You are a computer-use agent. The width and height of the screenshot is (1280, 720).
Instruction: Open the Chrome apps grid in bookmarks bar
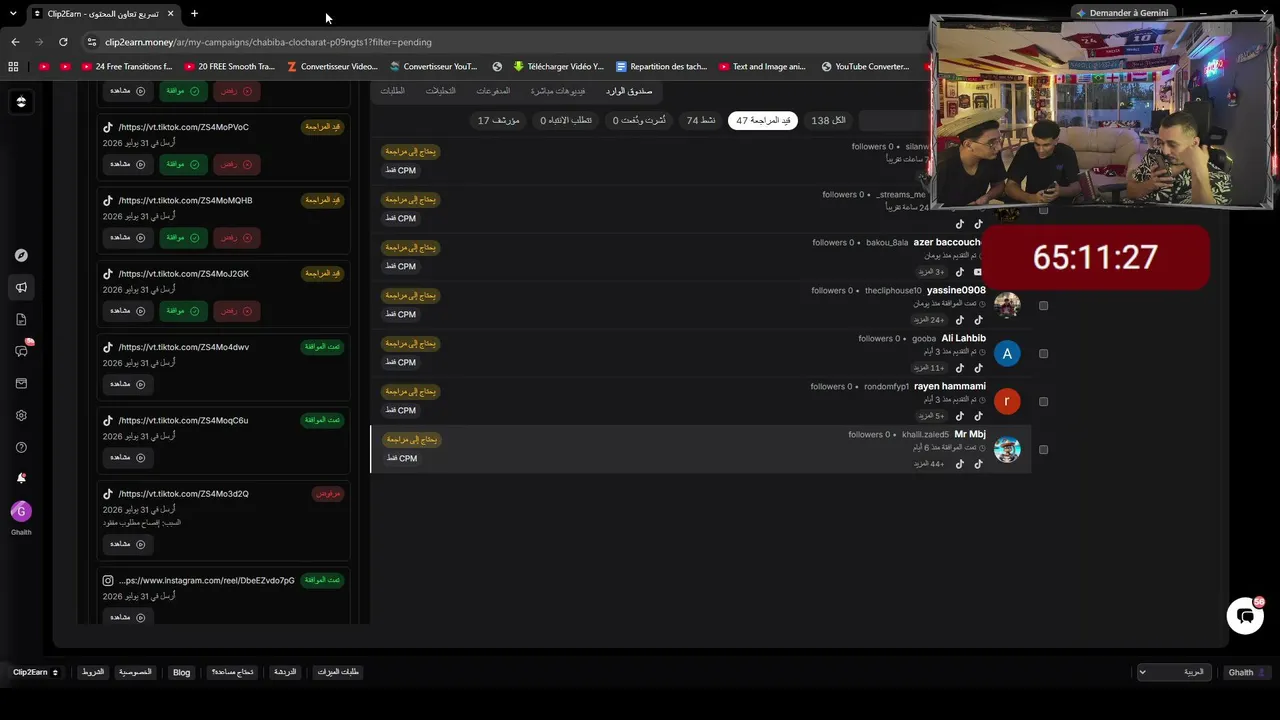coord(13,67)
